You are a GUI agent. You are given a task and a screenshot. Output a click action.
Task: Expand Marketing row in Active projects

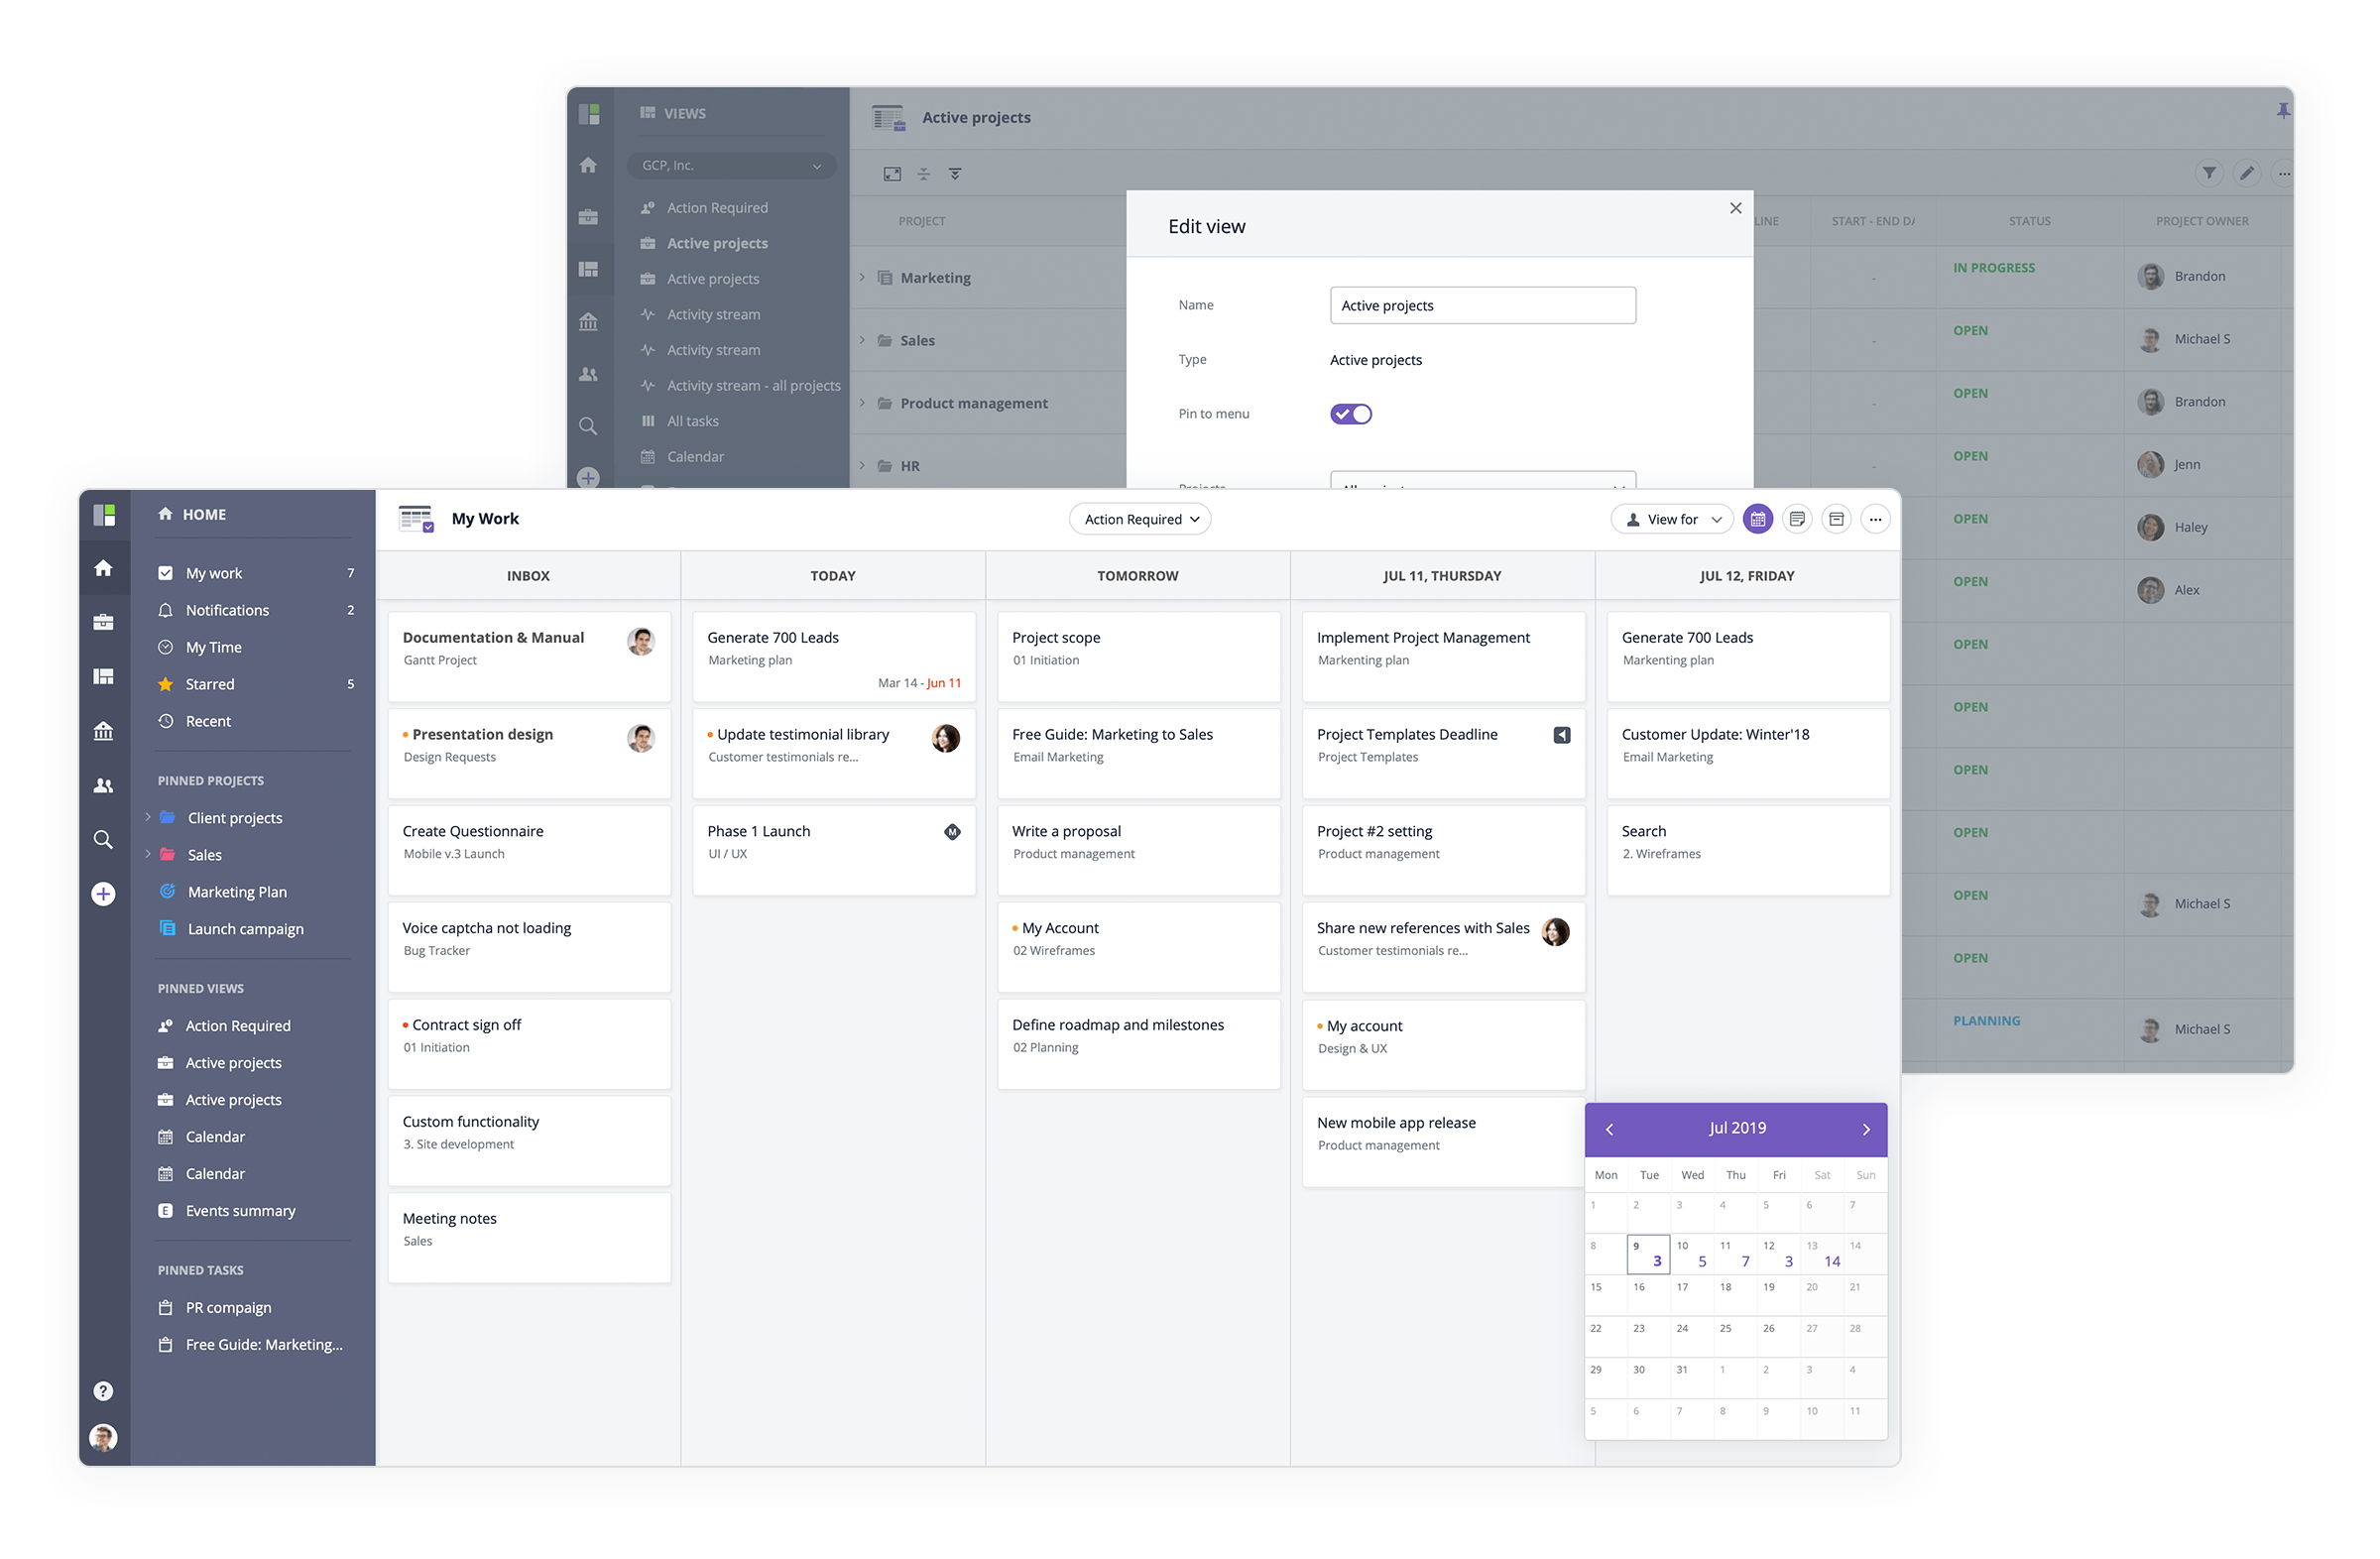(x=862, y=277)
